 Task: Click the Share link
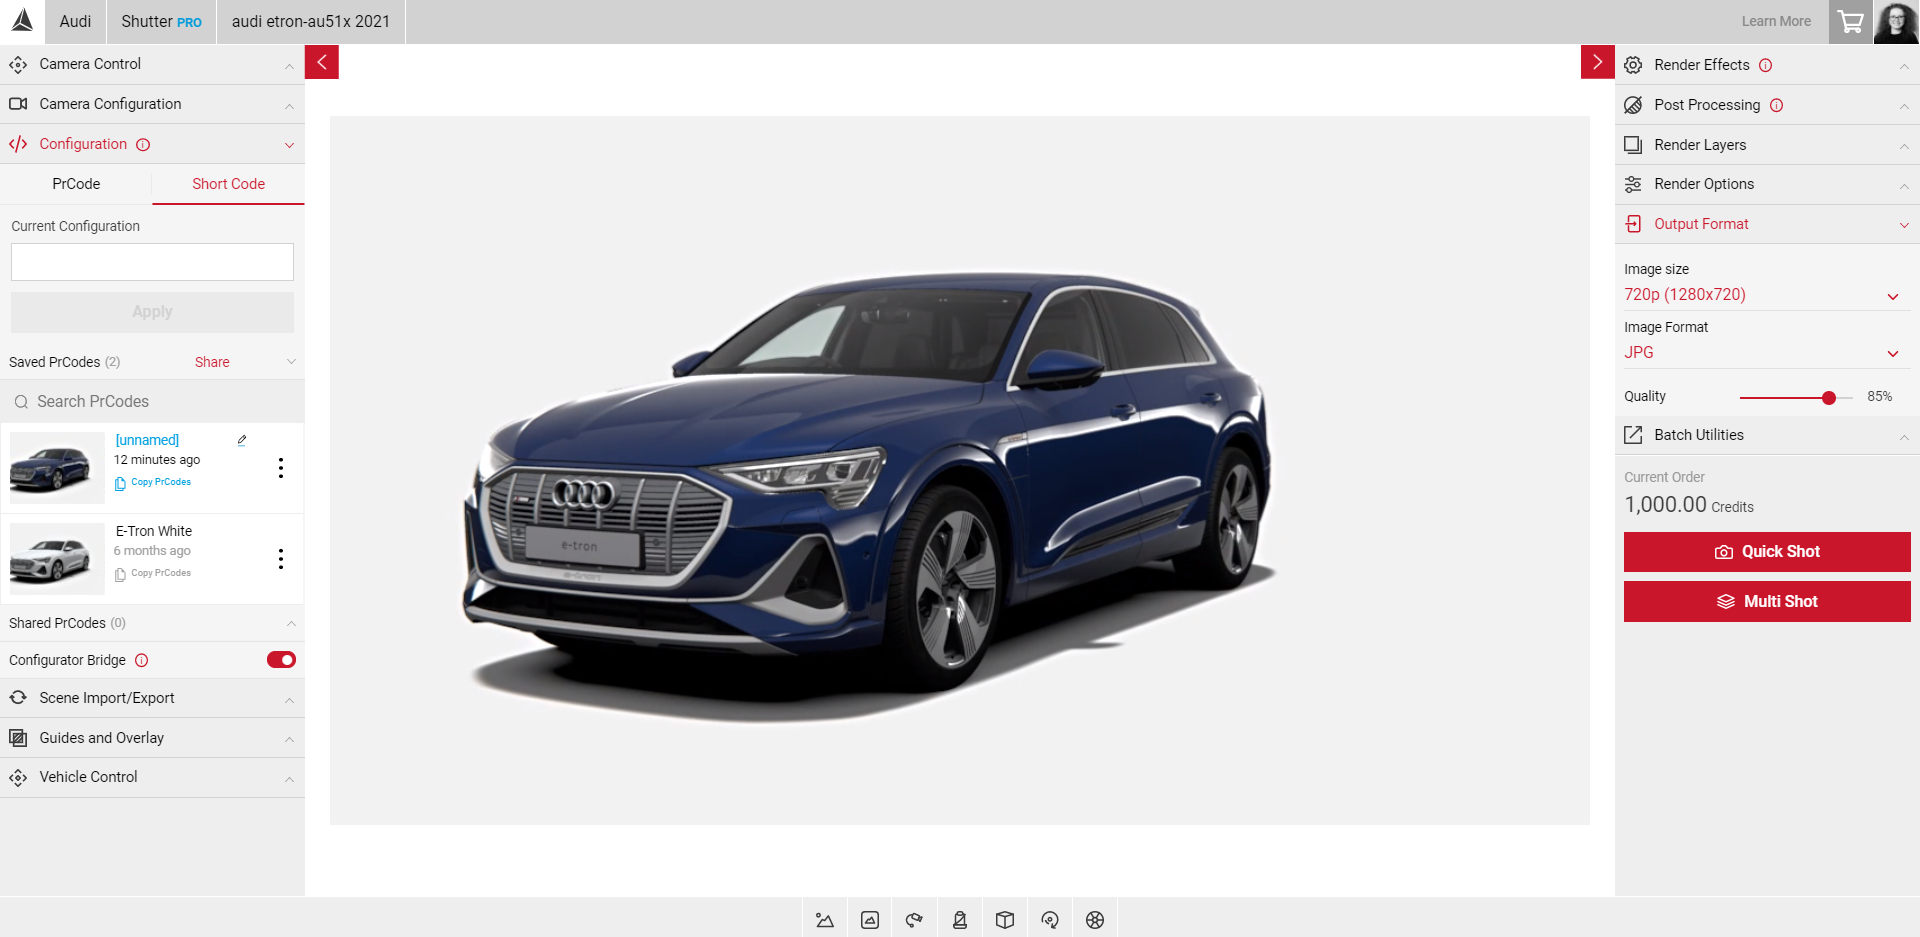point(212,362)
